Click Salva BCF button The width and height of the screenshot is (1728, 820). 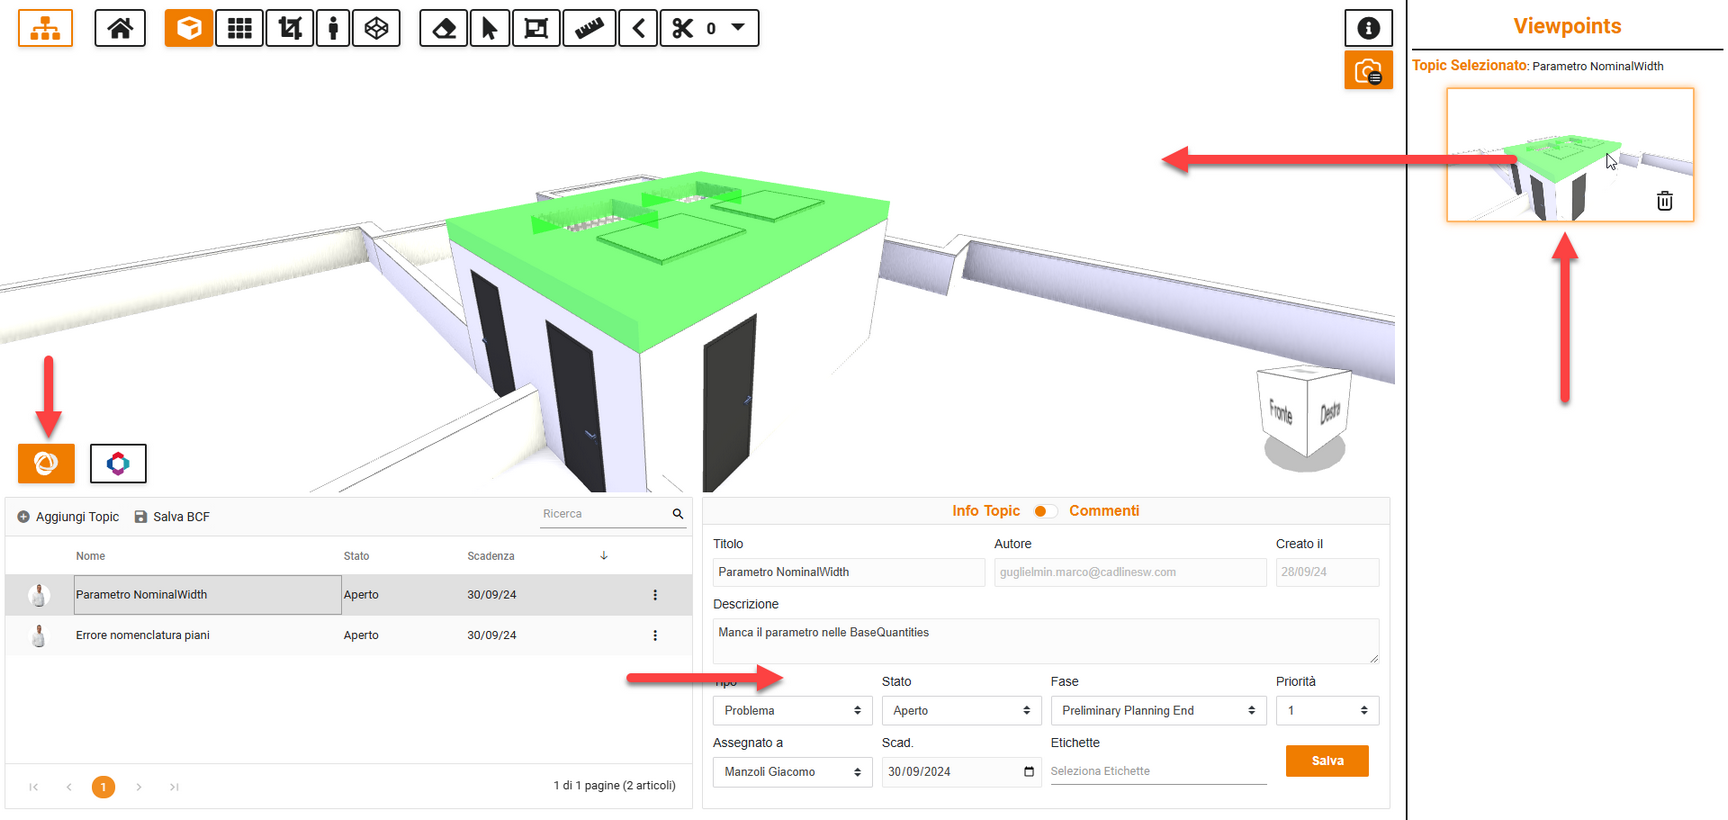[x=172, y=517]
